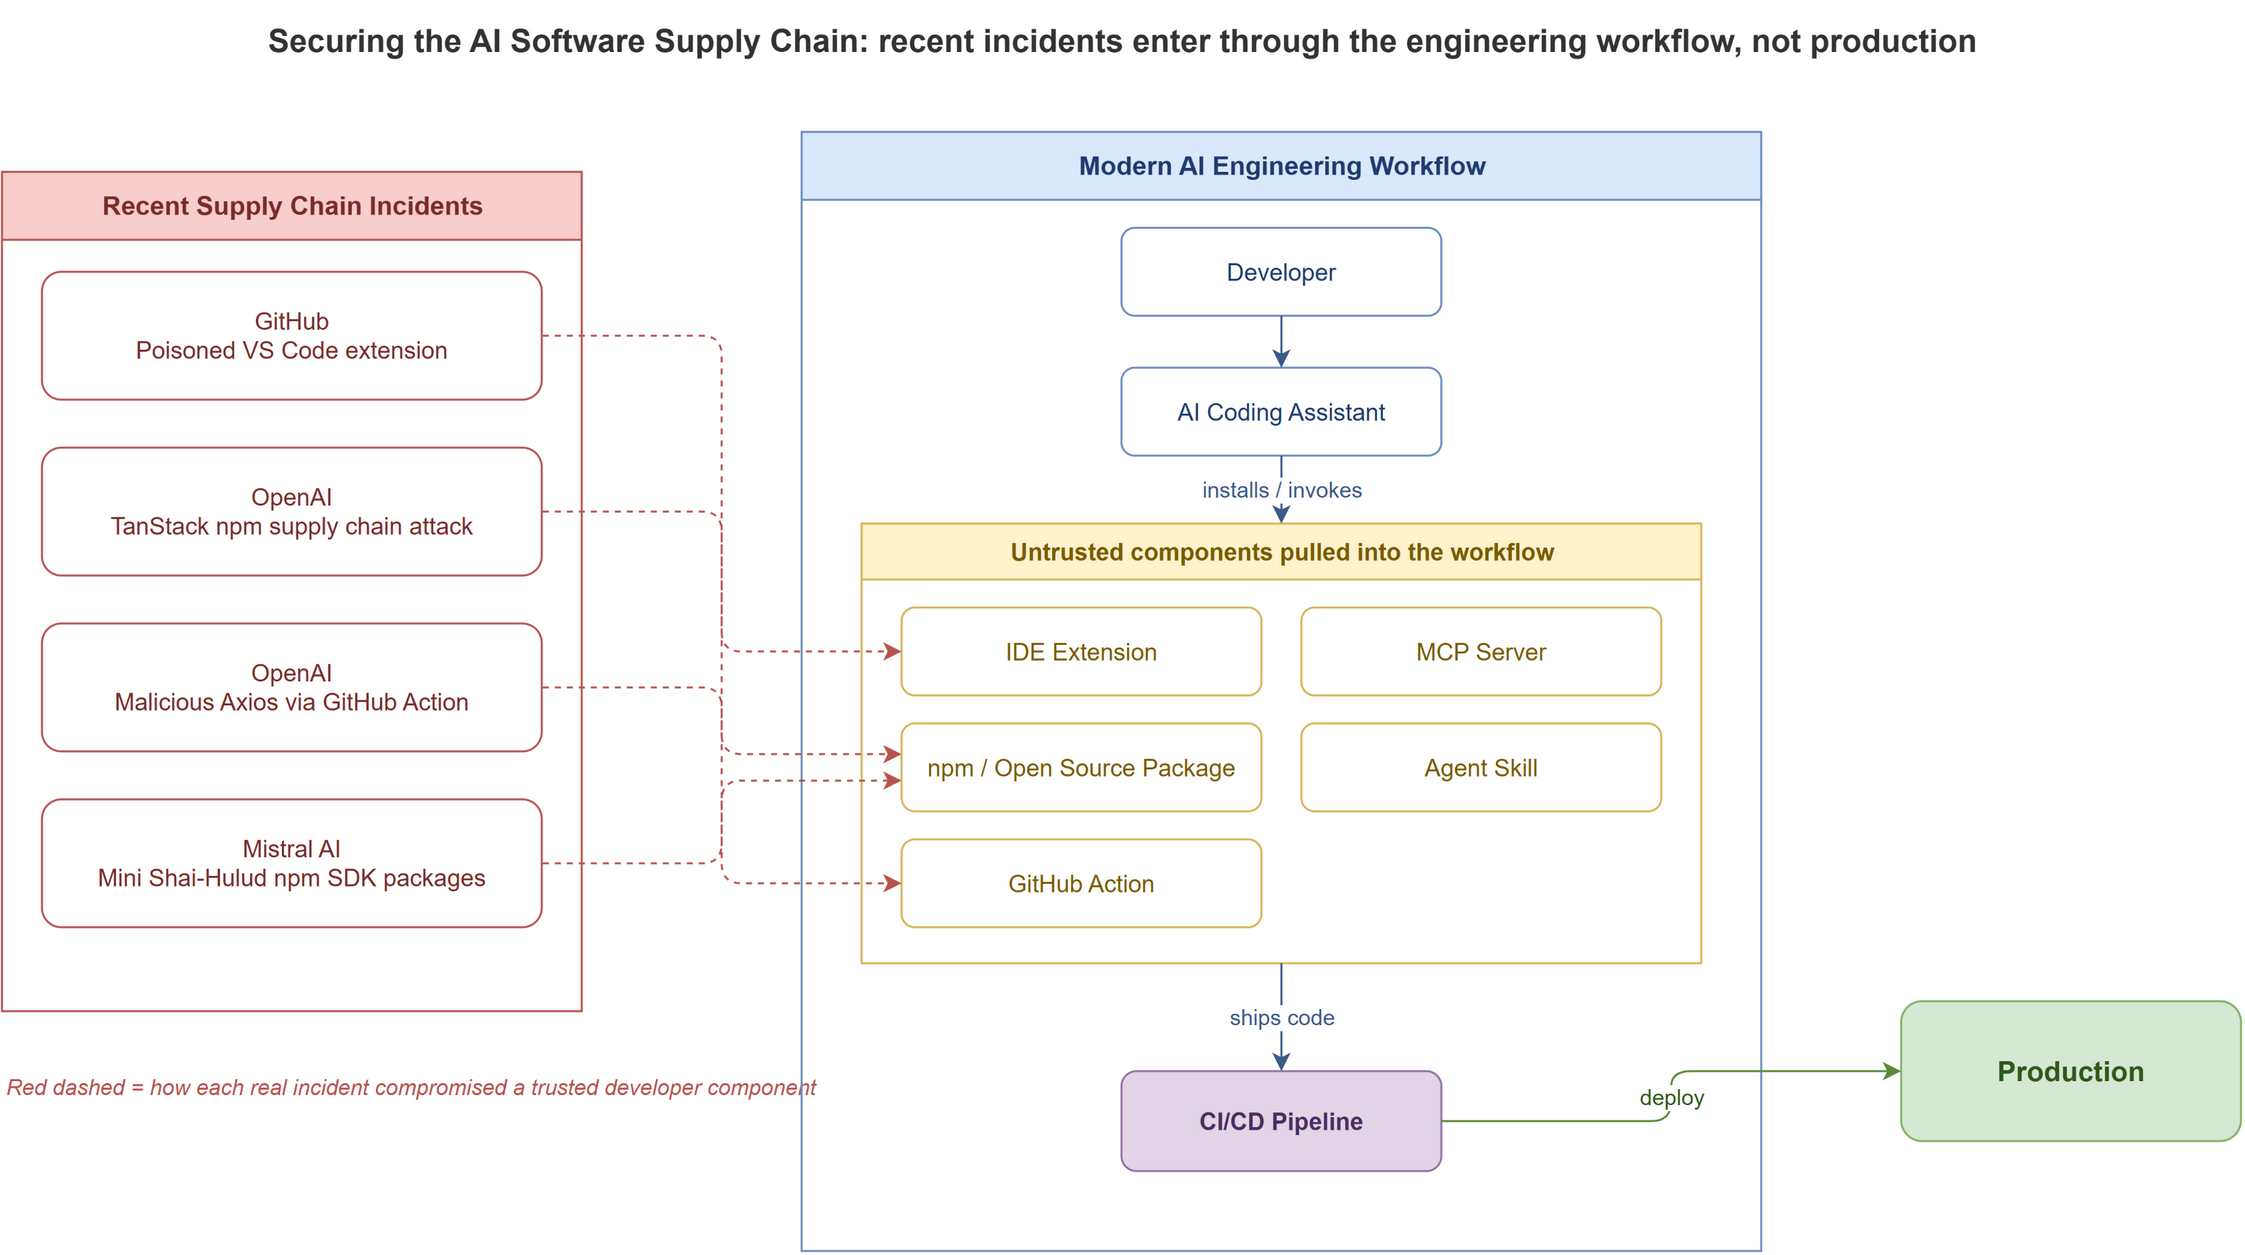2245x1255 pixels.
Task: Select the MCP Server box
Action: tap(1480, 652)
